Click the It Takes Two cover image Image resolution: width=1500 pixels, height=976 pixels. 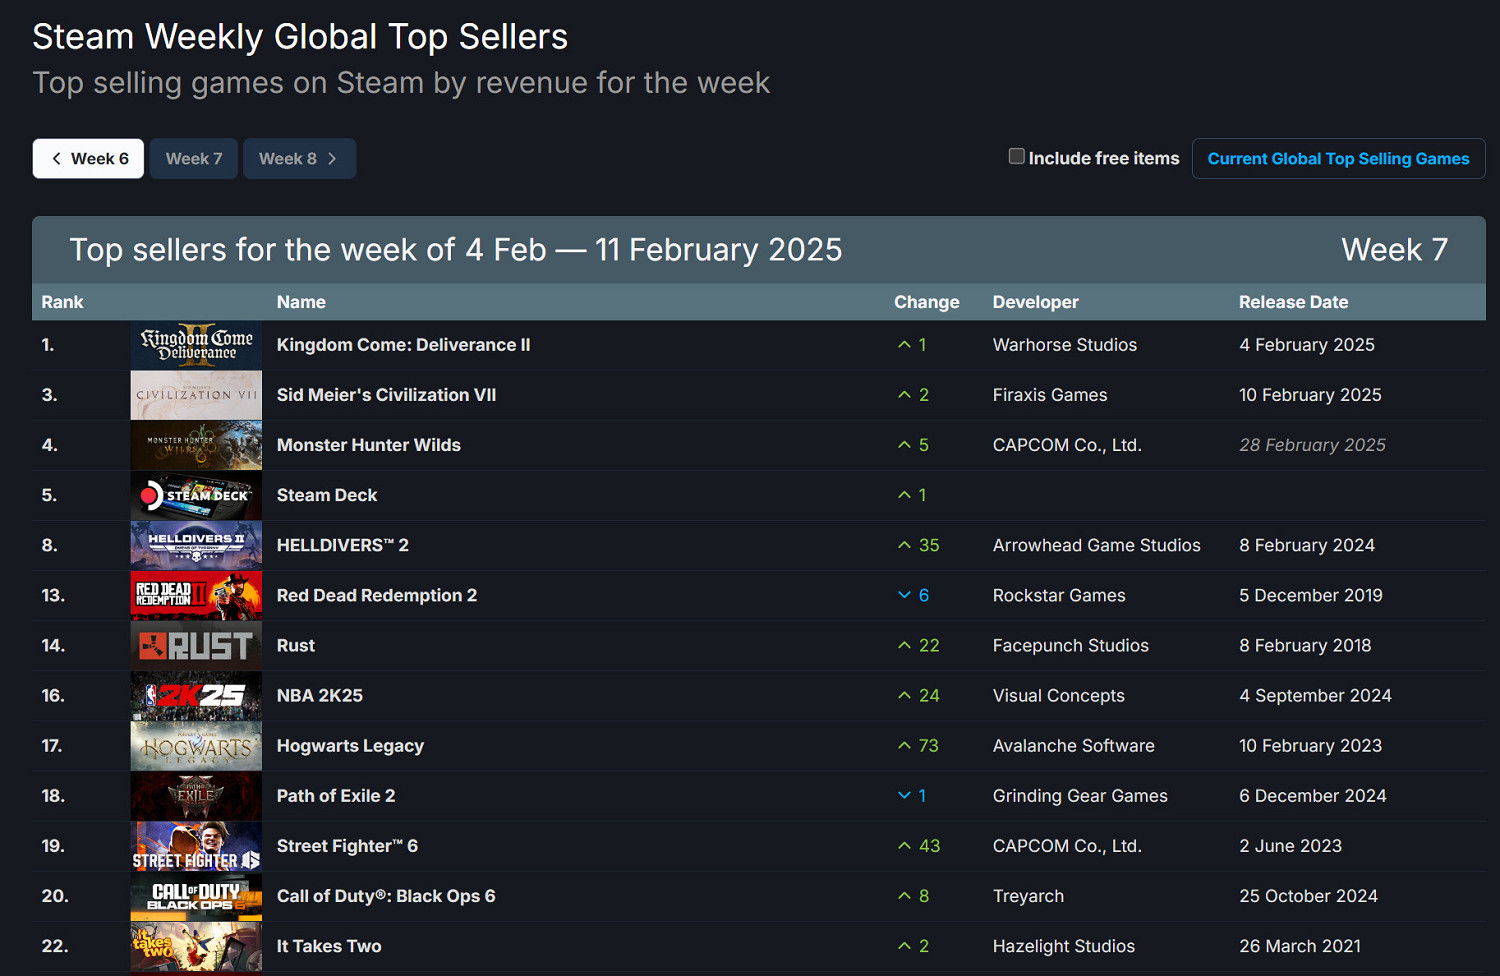(196, 946)
